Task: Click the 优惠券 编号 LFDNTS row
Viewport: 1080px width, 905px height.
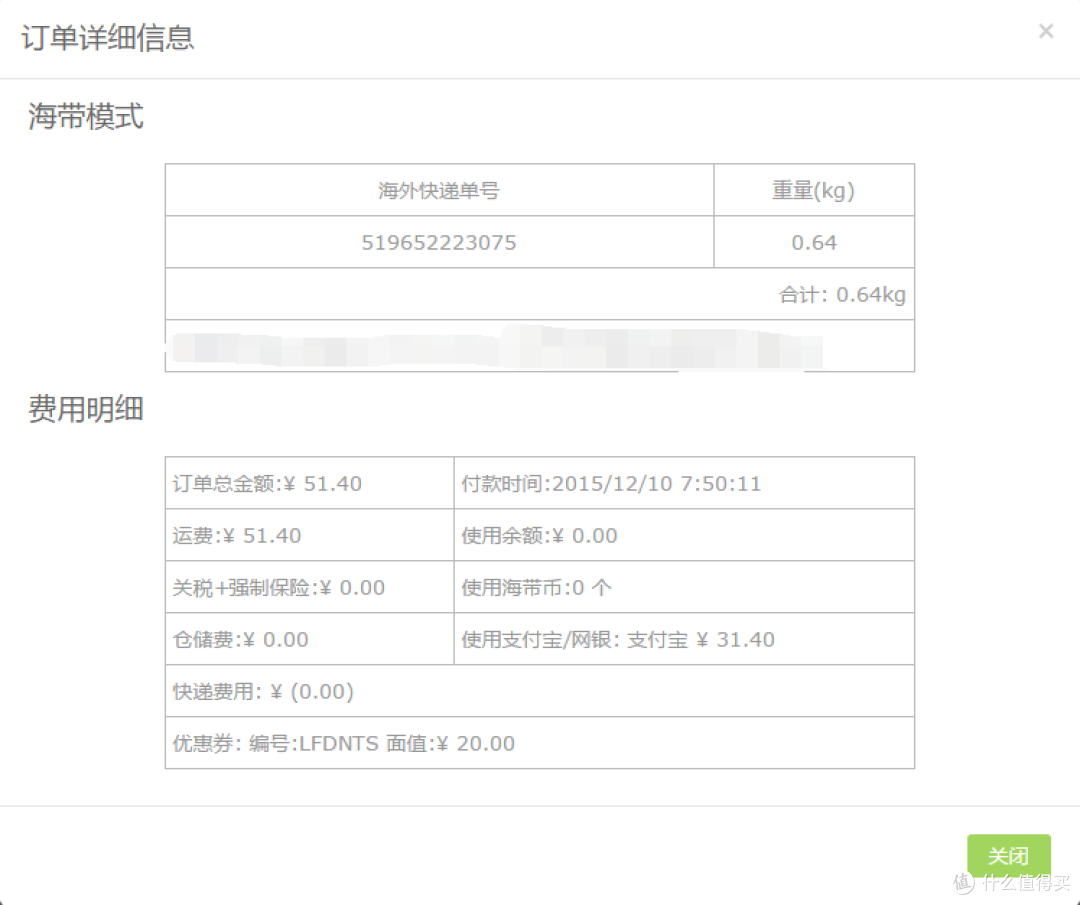Action: pos(539,743)
